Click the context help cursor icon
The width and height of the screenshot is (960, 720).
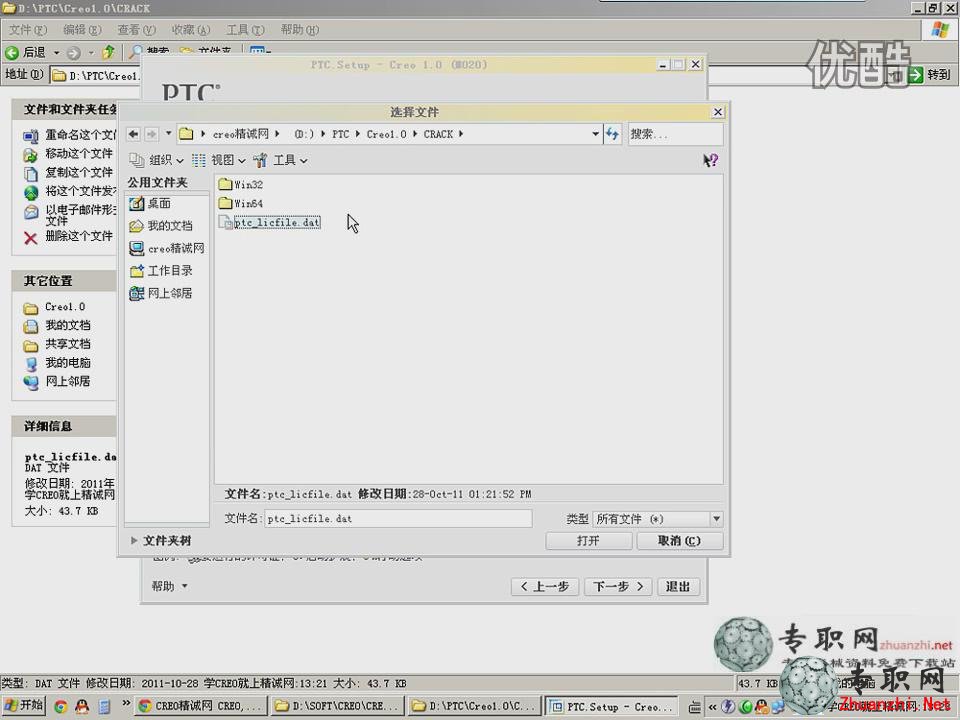tap(710, 160)
